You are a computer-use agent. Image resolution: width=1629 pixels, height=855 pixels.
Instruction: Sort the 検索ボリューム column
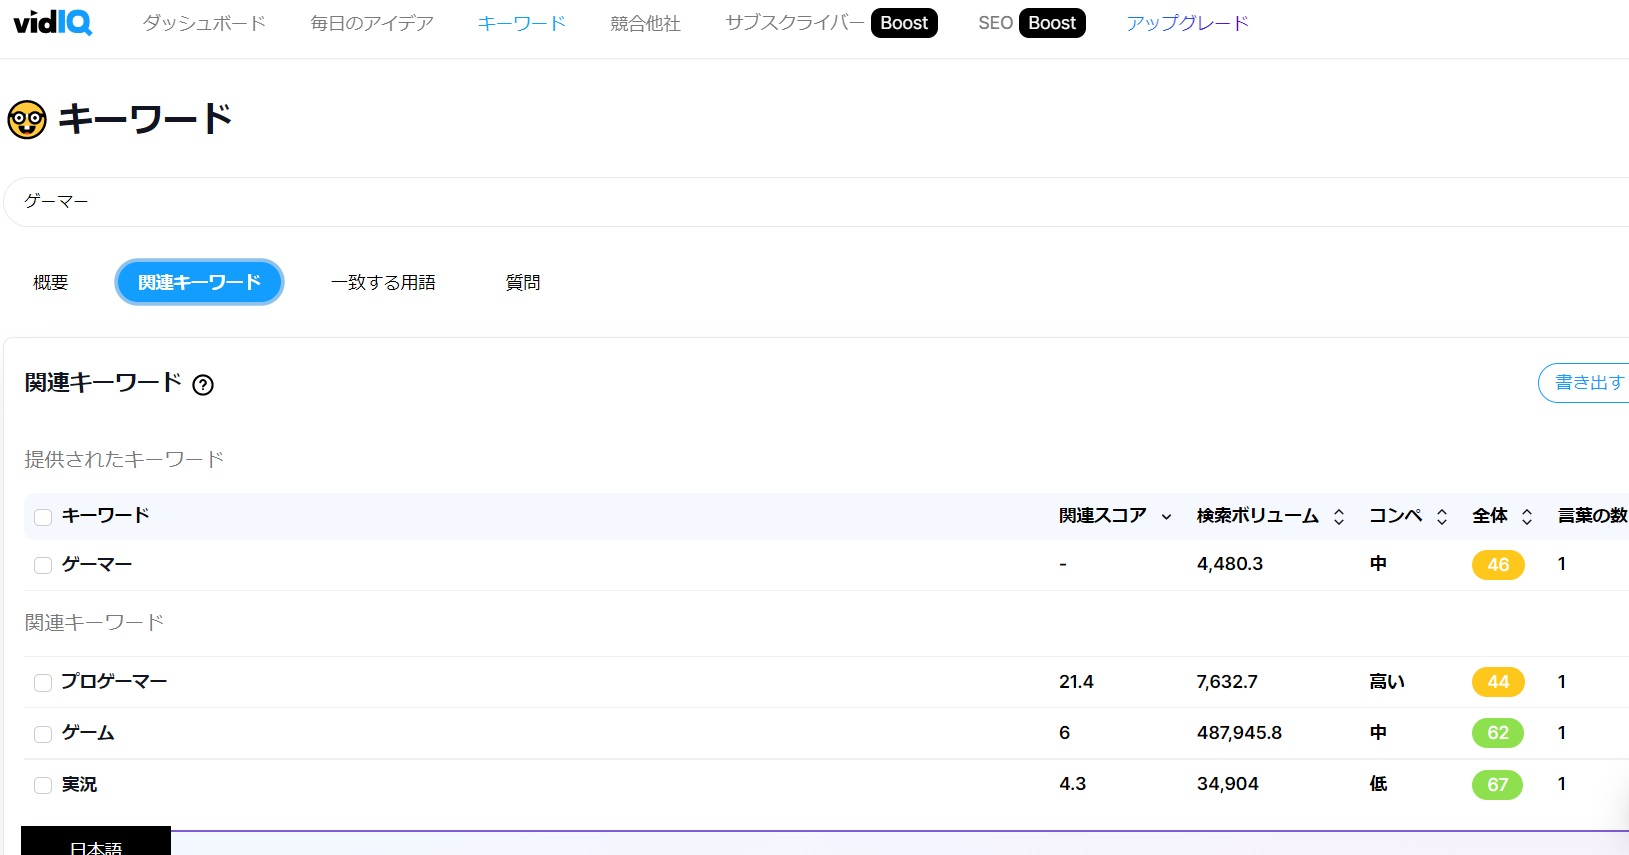[1339, 517]
